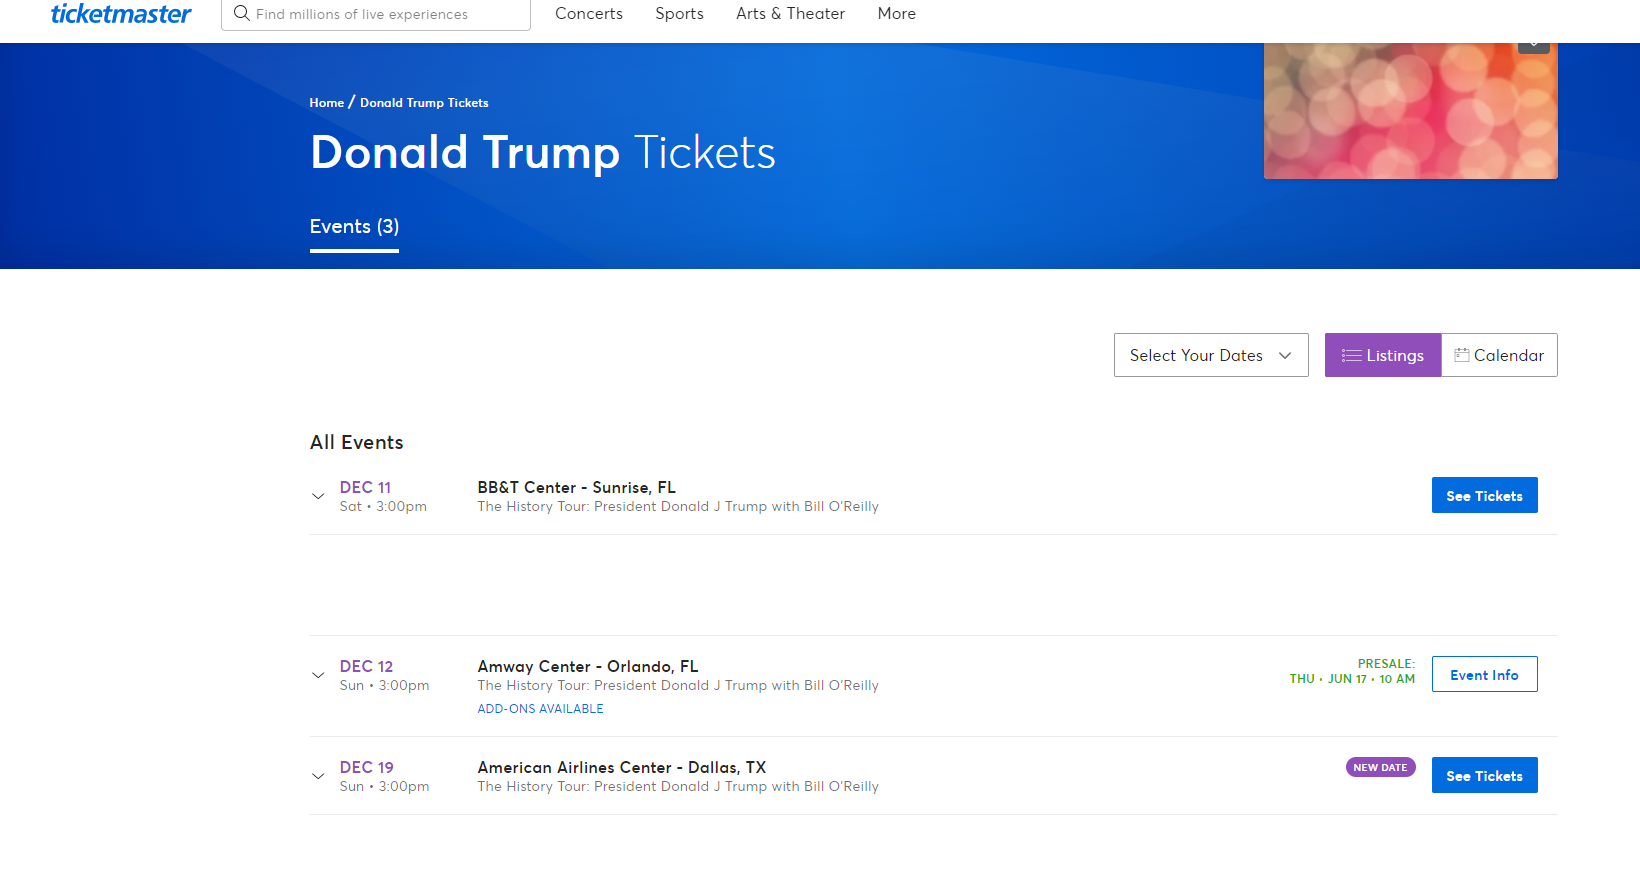1640x872 pixels.
Task: Expand the DEC 19 event row
Action: pyautogui.click(x=318, y=776)
